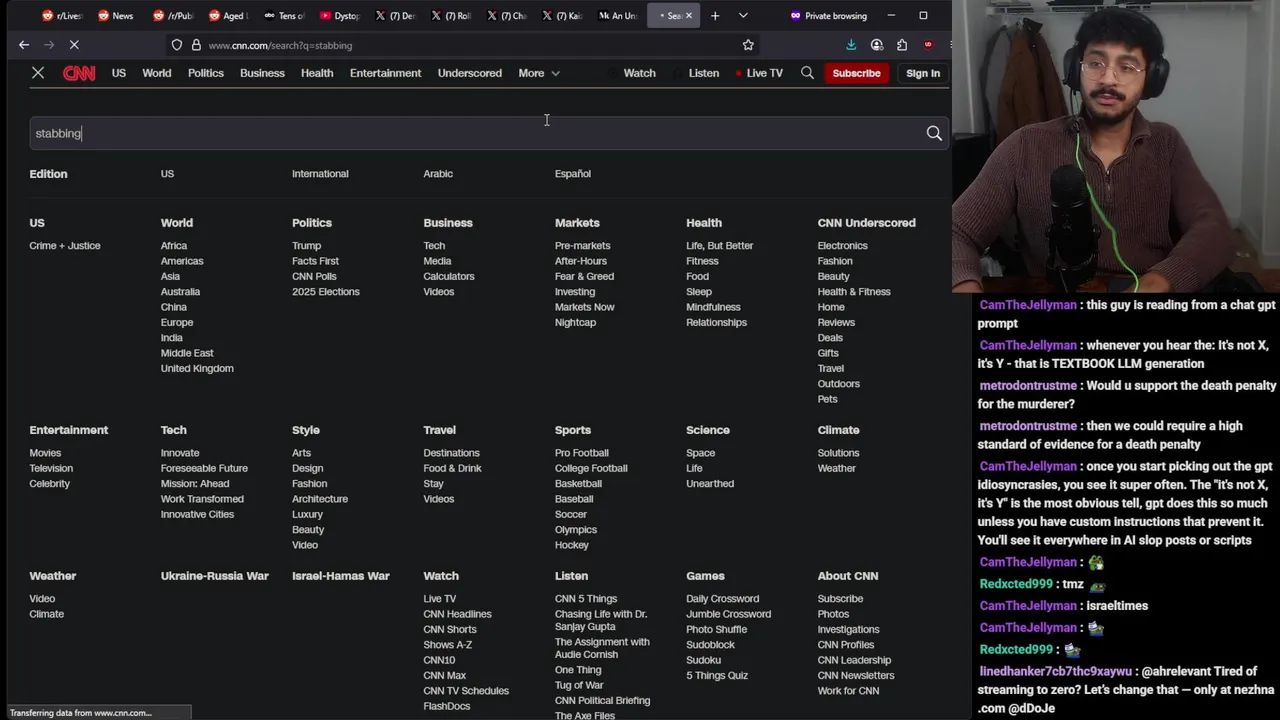Show tracking protection shield icon
Image resolution: width=1280 pixels, height=720 pixels.
coord(177,45)
